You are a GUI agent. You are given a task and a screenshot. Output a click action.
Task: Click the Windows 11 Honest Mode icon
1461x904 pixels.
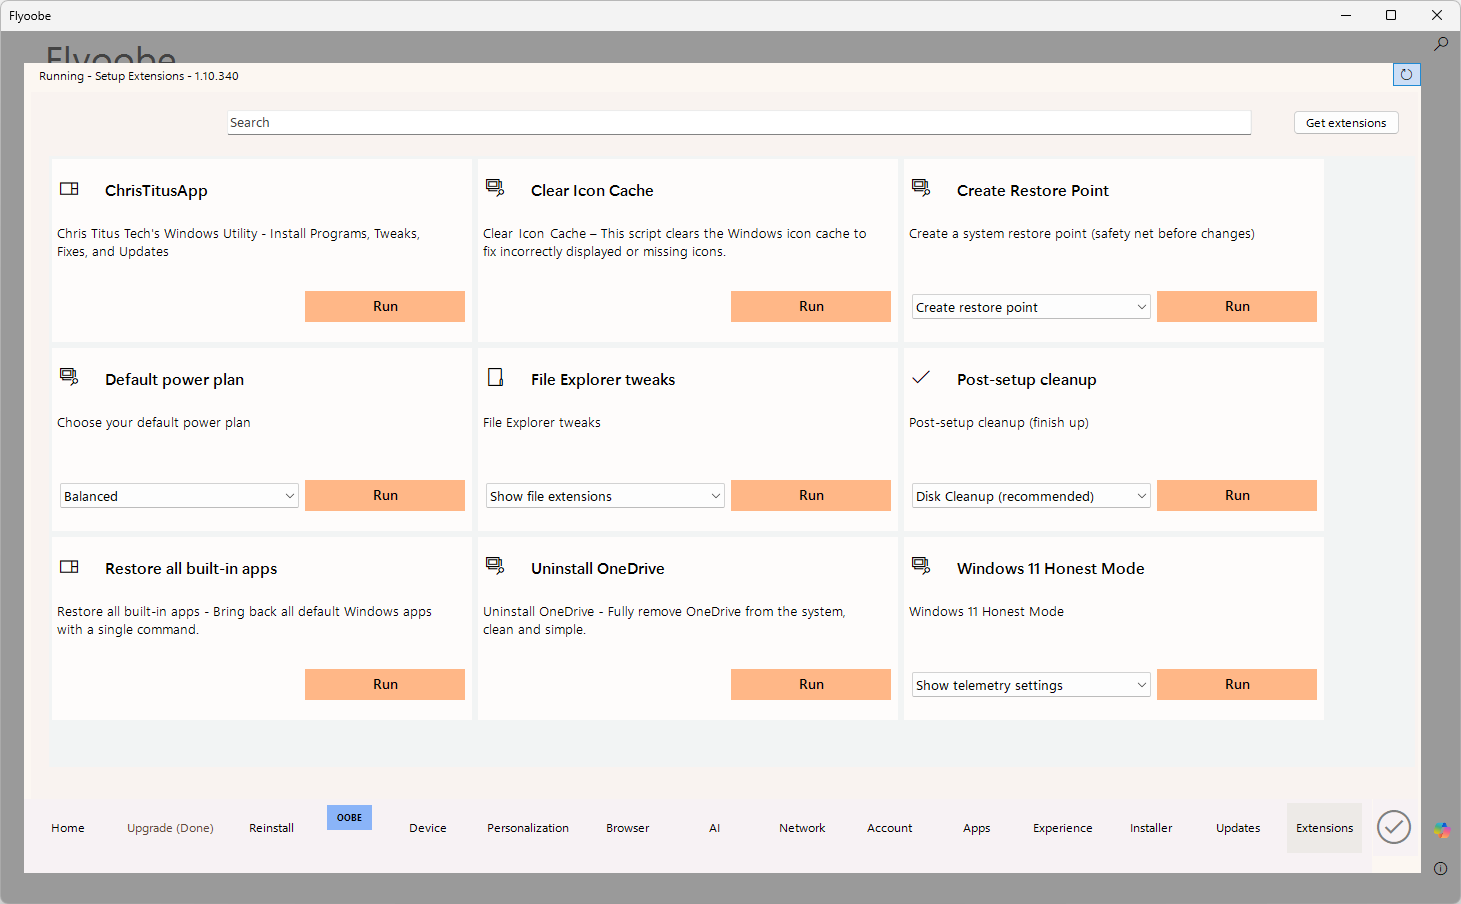click(921, 566)
